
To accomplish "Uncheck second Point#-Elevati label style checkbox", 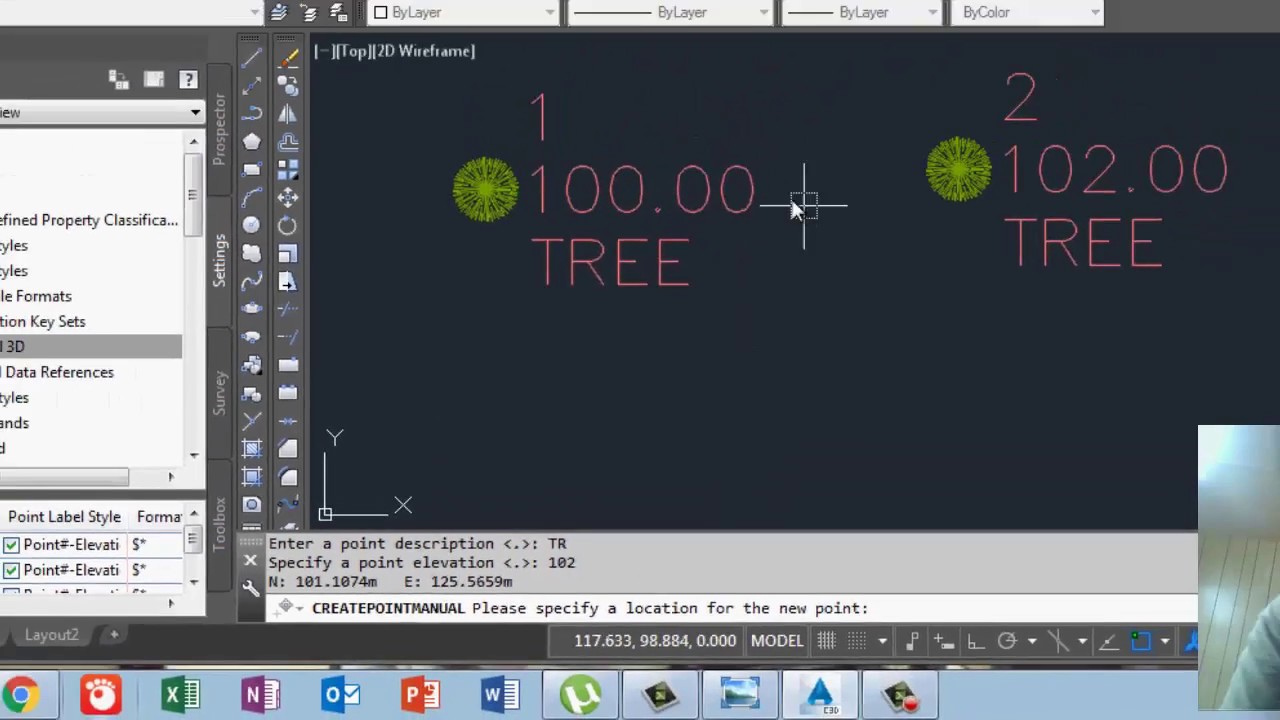I will coord(11,570).
